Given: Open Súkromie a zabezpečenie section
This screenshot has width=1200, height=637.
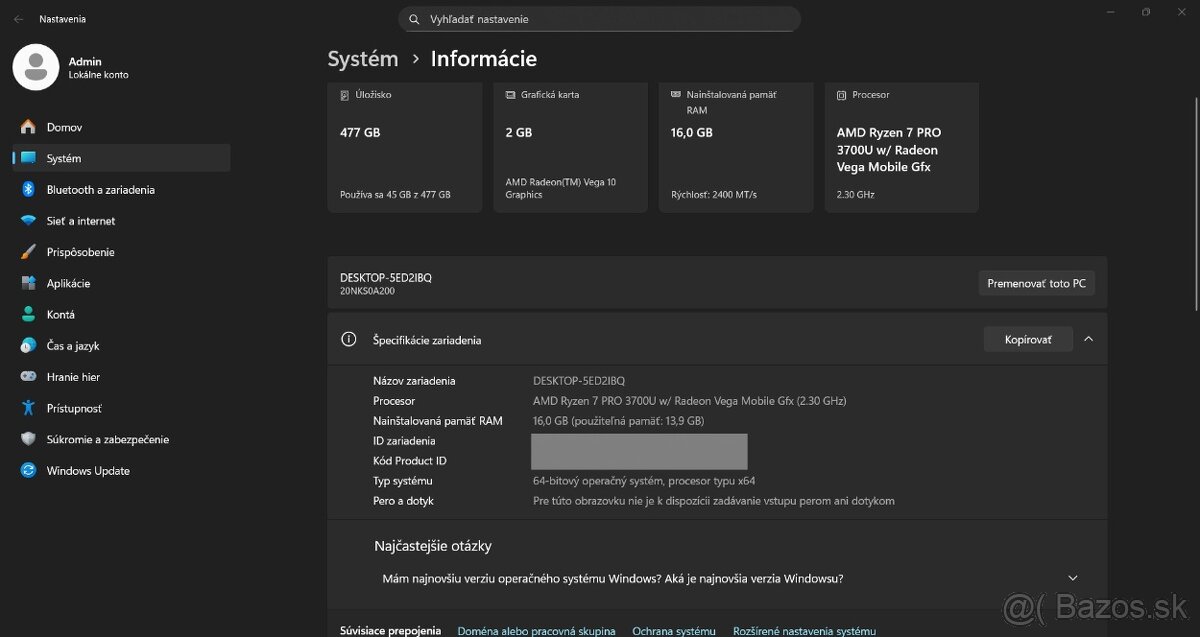Looking at the screenshot, I should pos(108,439).
